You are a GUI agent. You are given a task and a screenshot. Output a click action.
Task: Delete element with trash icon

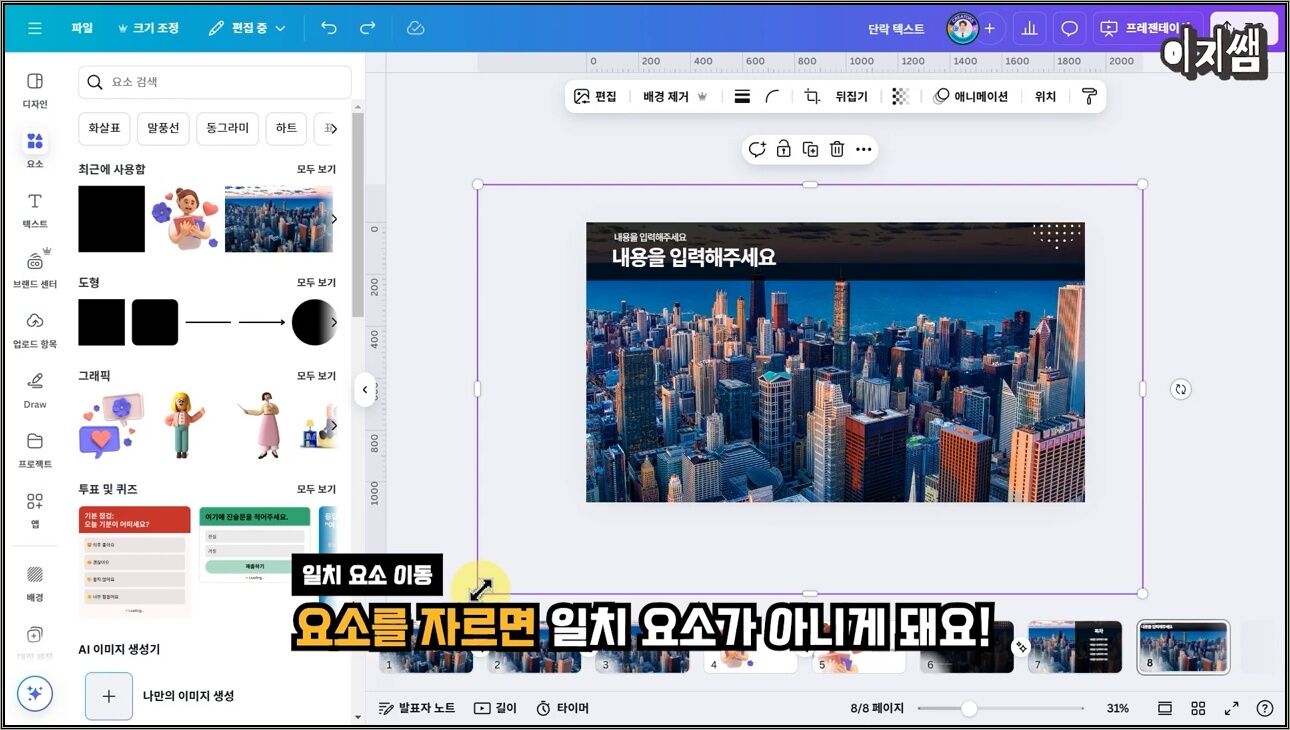tap(837, 149)
